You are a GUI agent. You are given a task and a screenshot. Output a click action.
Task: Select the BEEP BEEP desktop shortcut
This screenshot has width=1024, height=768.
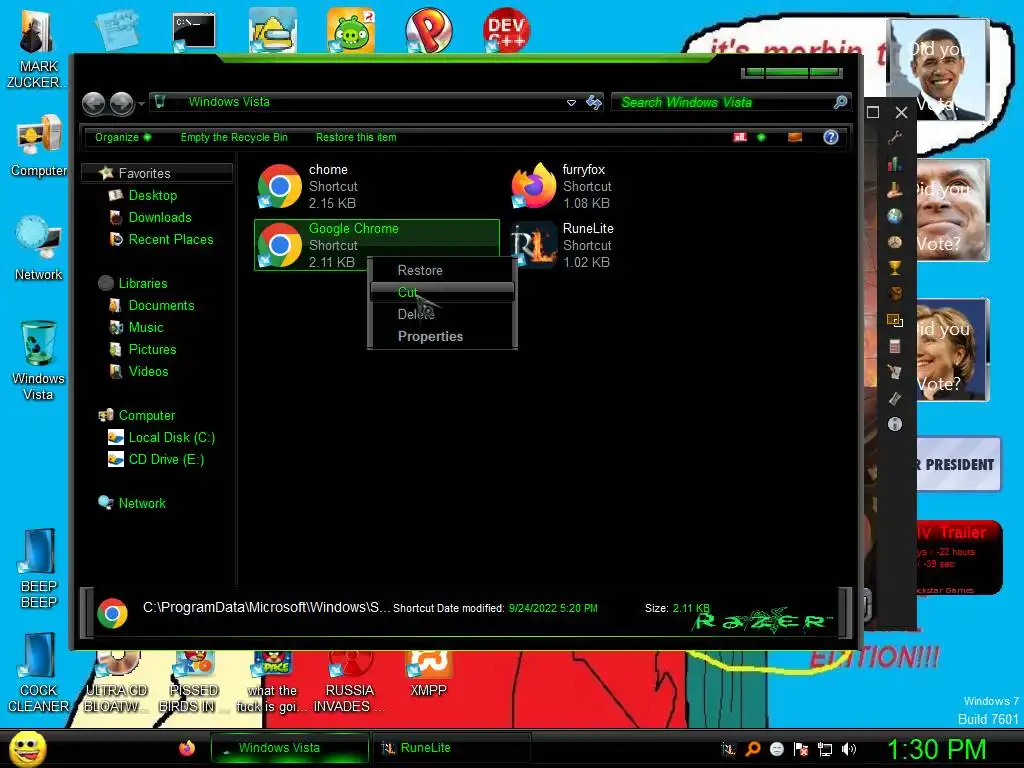point(39,568)
